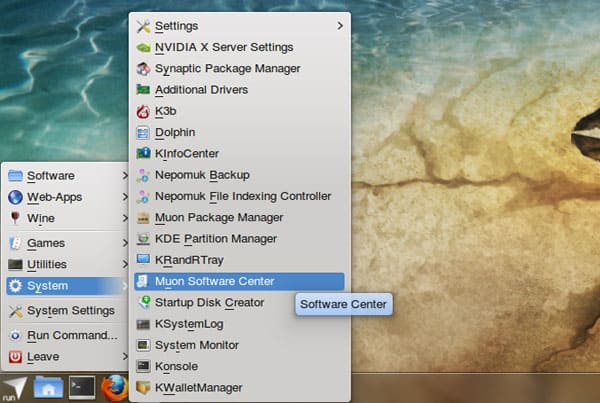Click the Utilities icon in main menu
The image size is (600, 403).
point(15,264)
